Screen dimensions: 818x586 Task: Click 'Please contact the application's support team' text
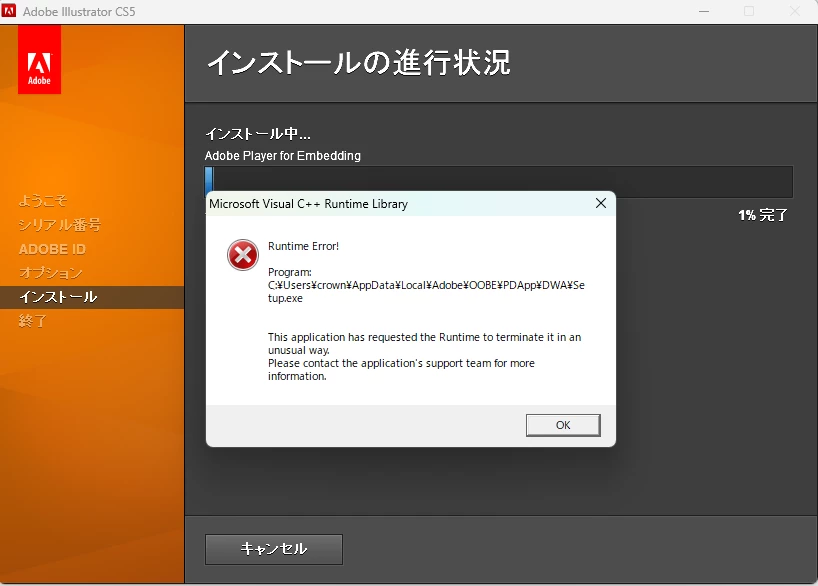(x=401, y=369)
